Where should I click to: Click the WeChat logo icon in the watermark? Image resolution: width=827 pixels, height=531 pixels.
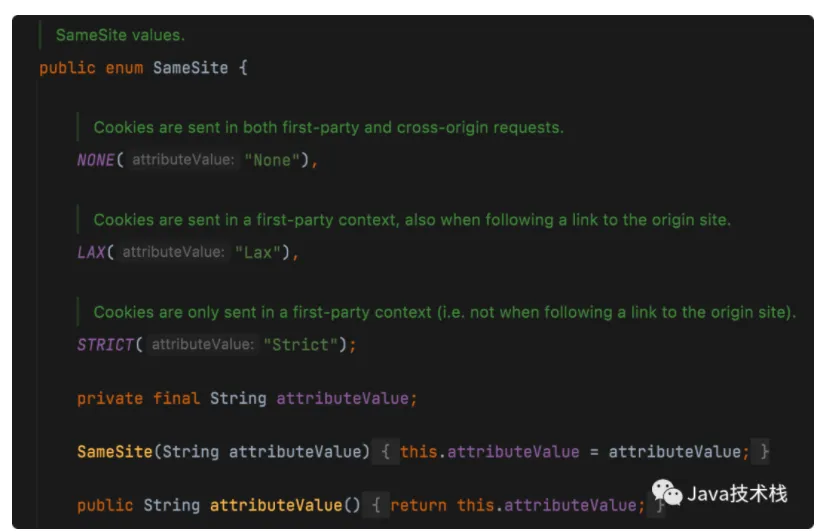pyautogui.click(x=667, y=492)
